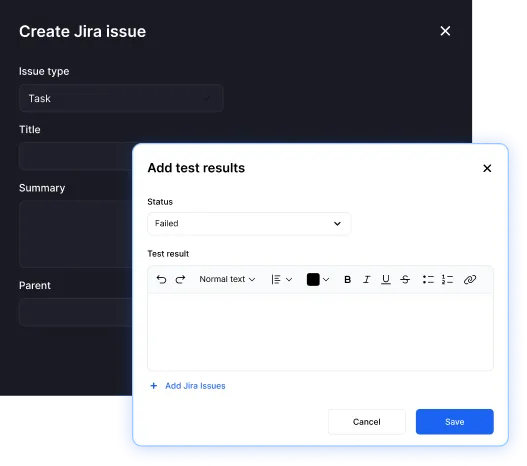
Task: Click the Add Jira Issues link
Action: coord(195,386)
